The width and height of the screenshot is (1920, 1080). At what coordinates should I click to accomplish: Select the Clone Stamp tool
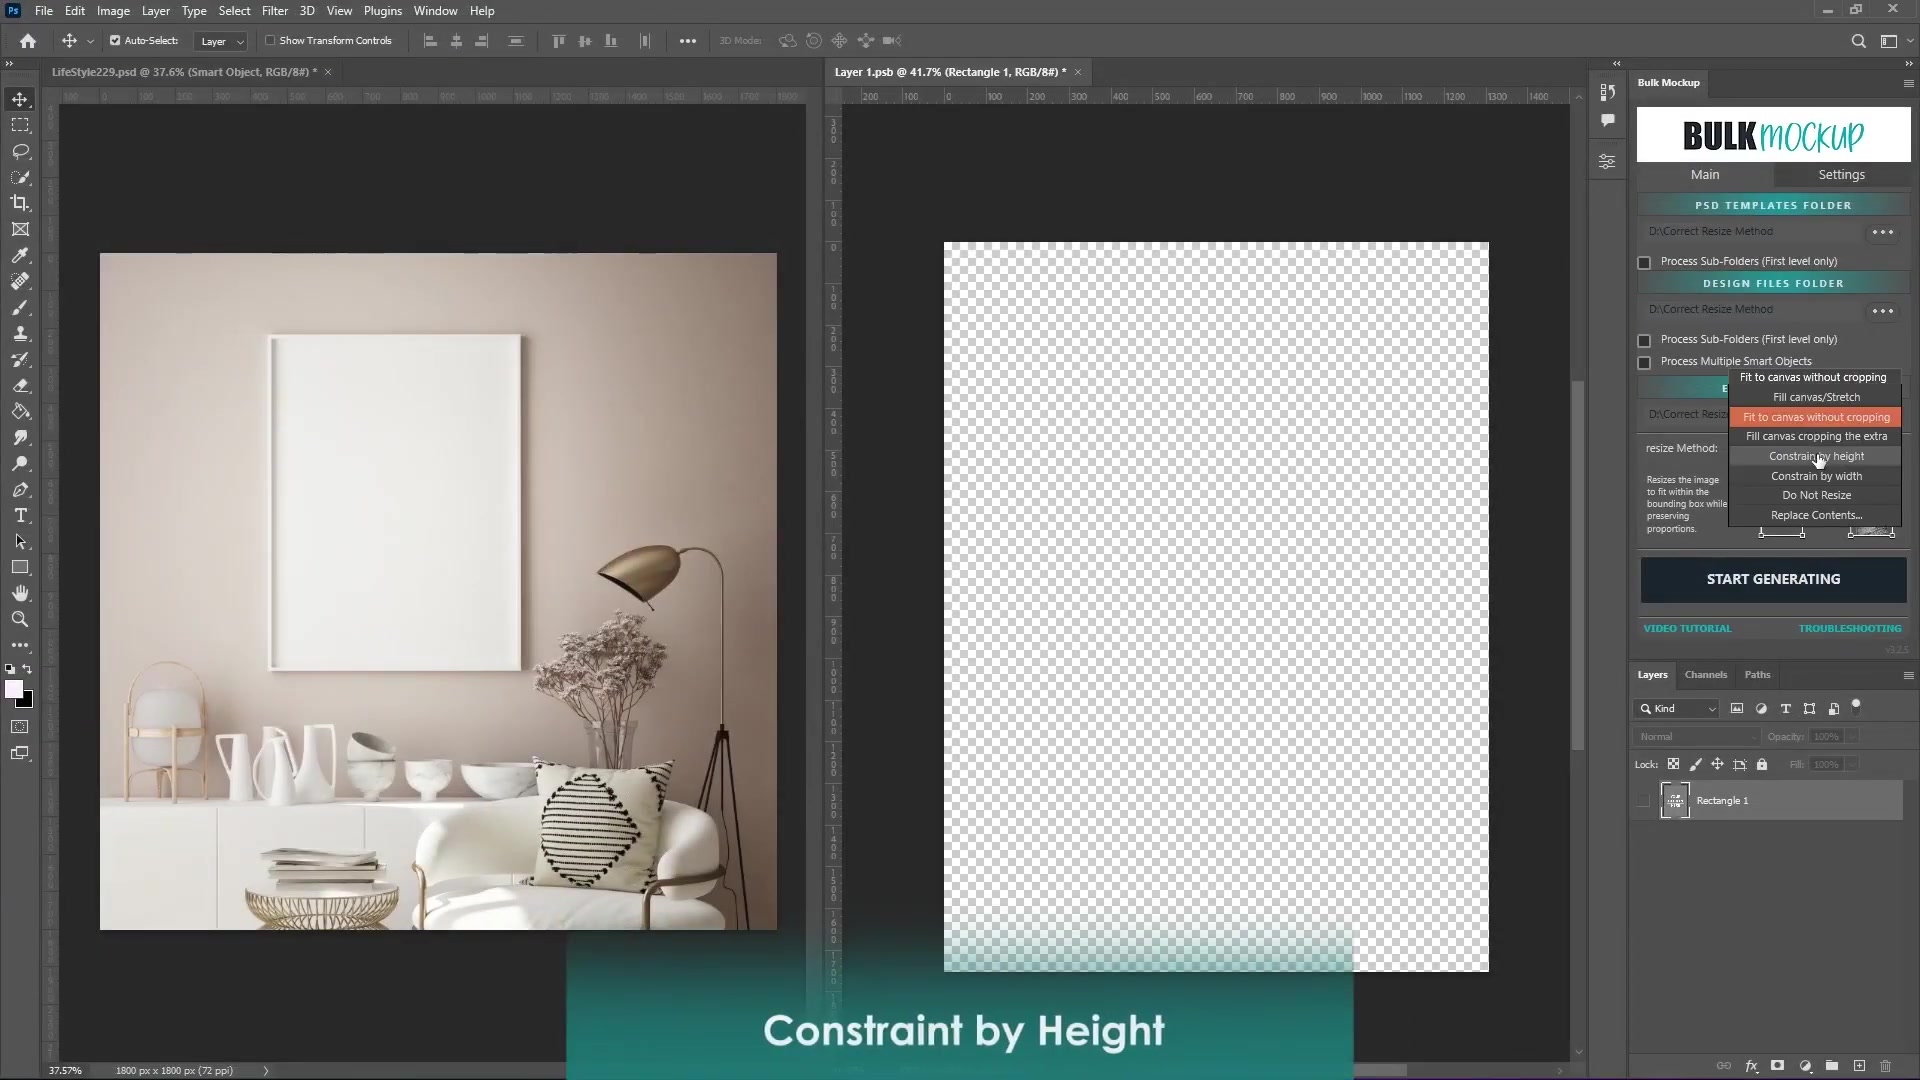(20, 333)
